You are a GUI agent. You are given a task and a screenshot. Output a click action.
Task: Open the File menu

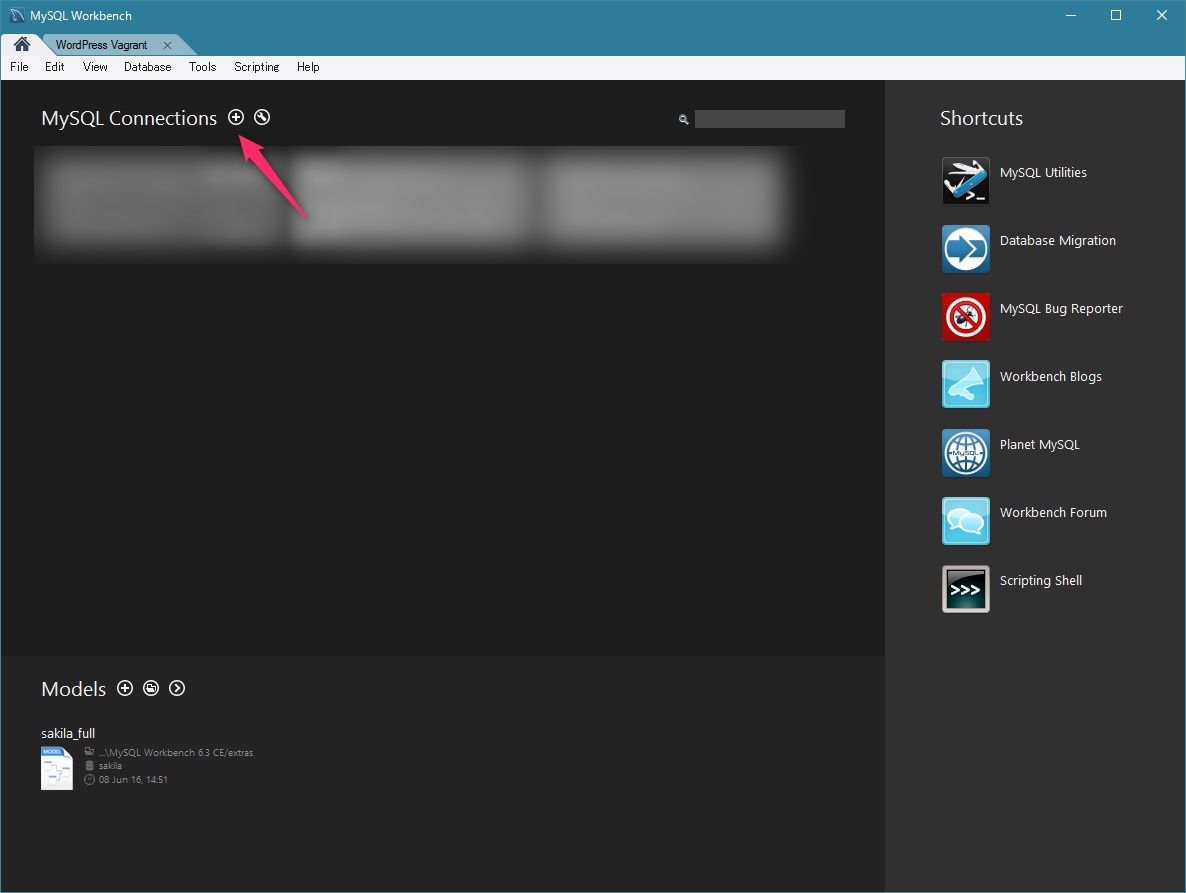[20, 67]
